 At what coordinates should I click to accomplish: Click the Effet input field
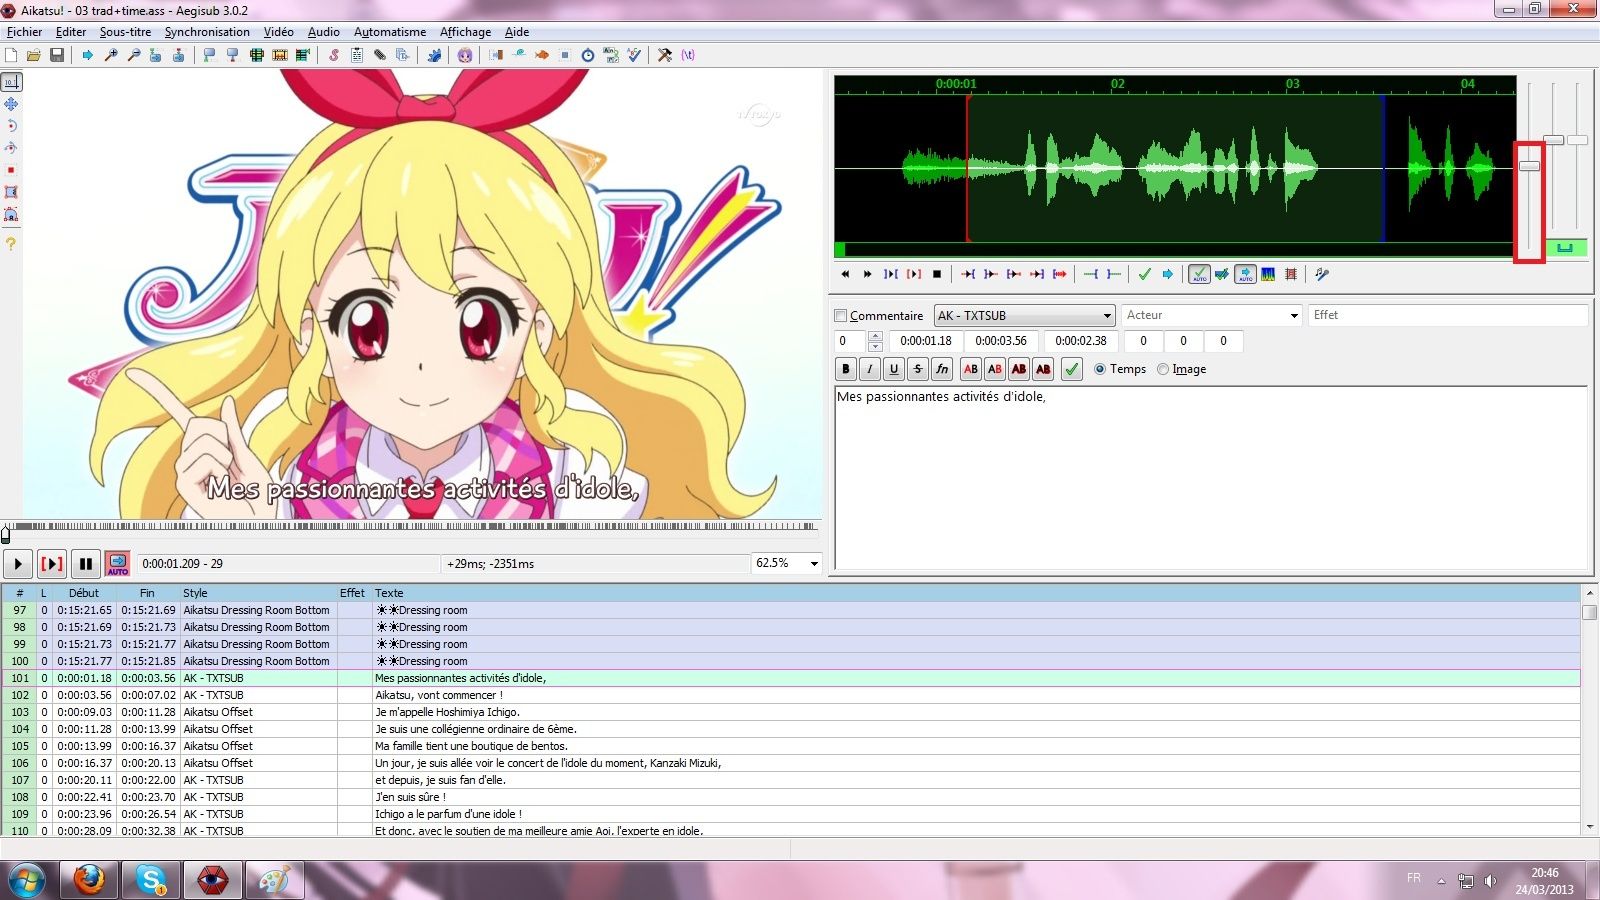[x=1448, y=315]
